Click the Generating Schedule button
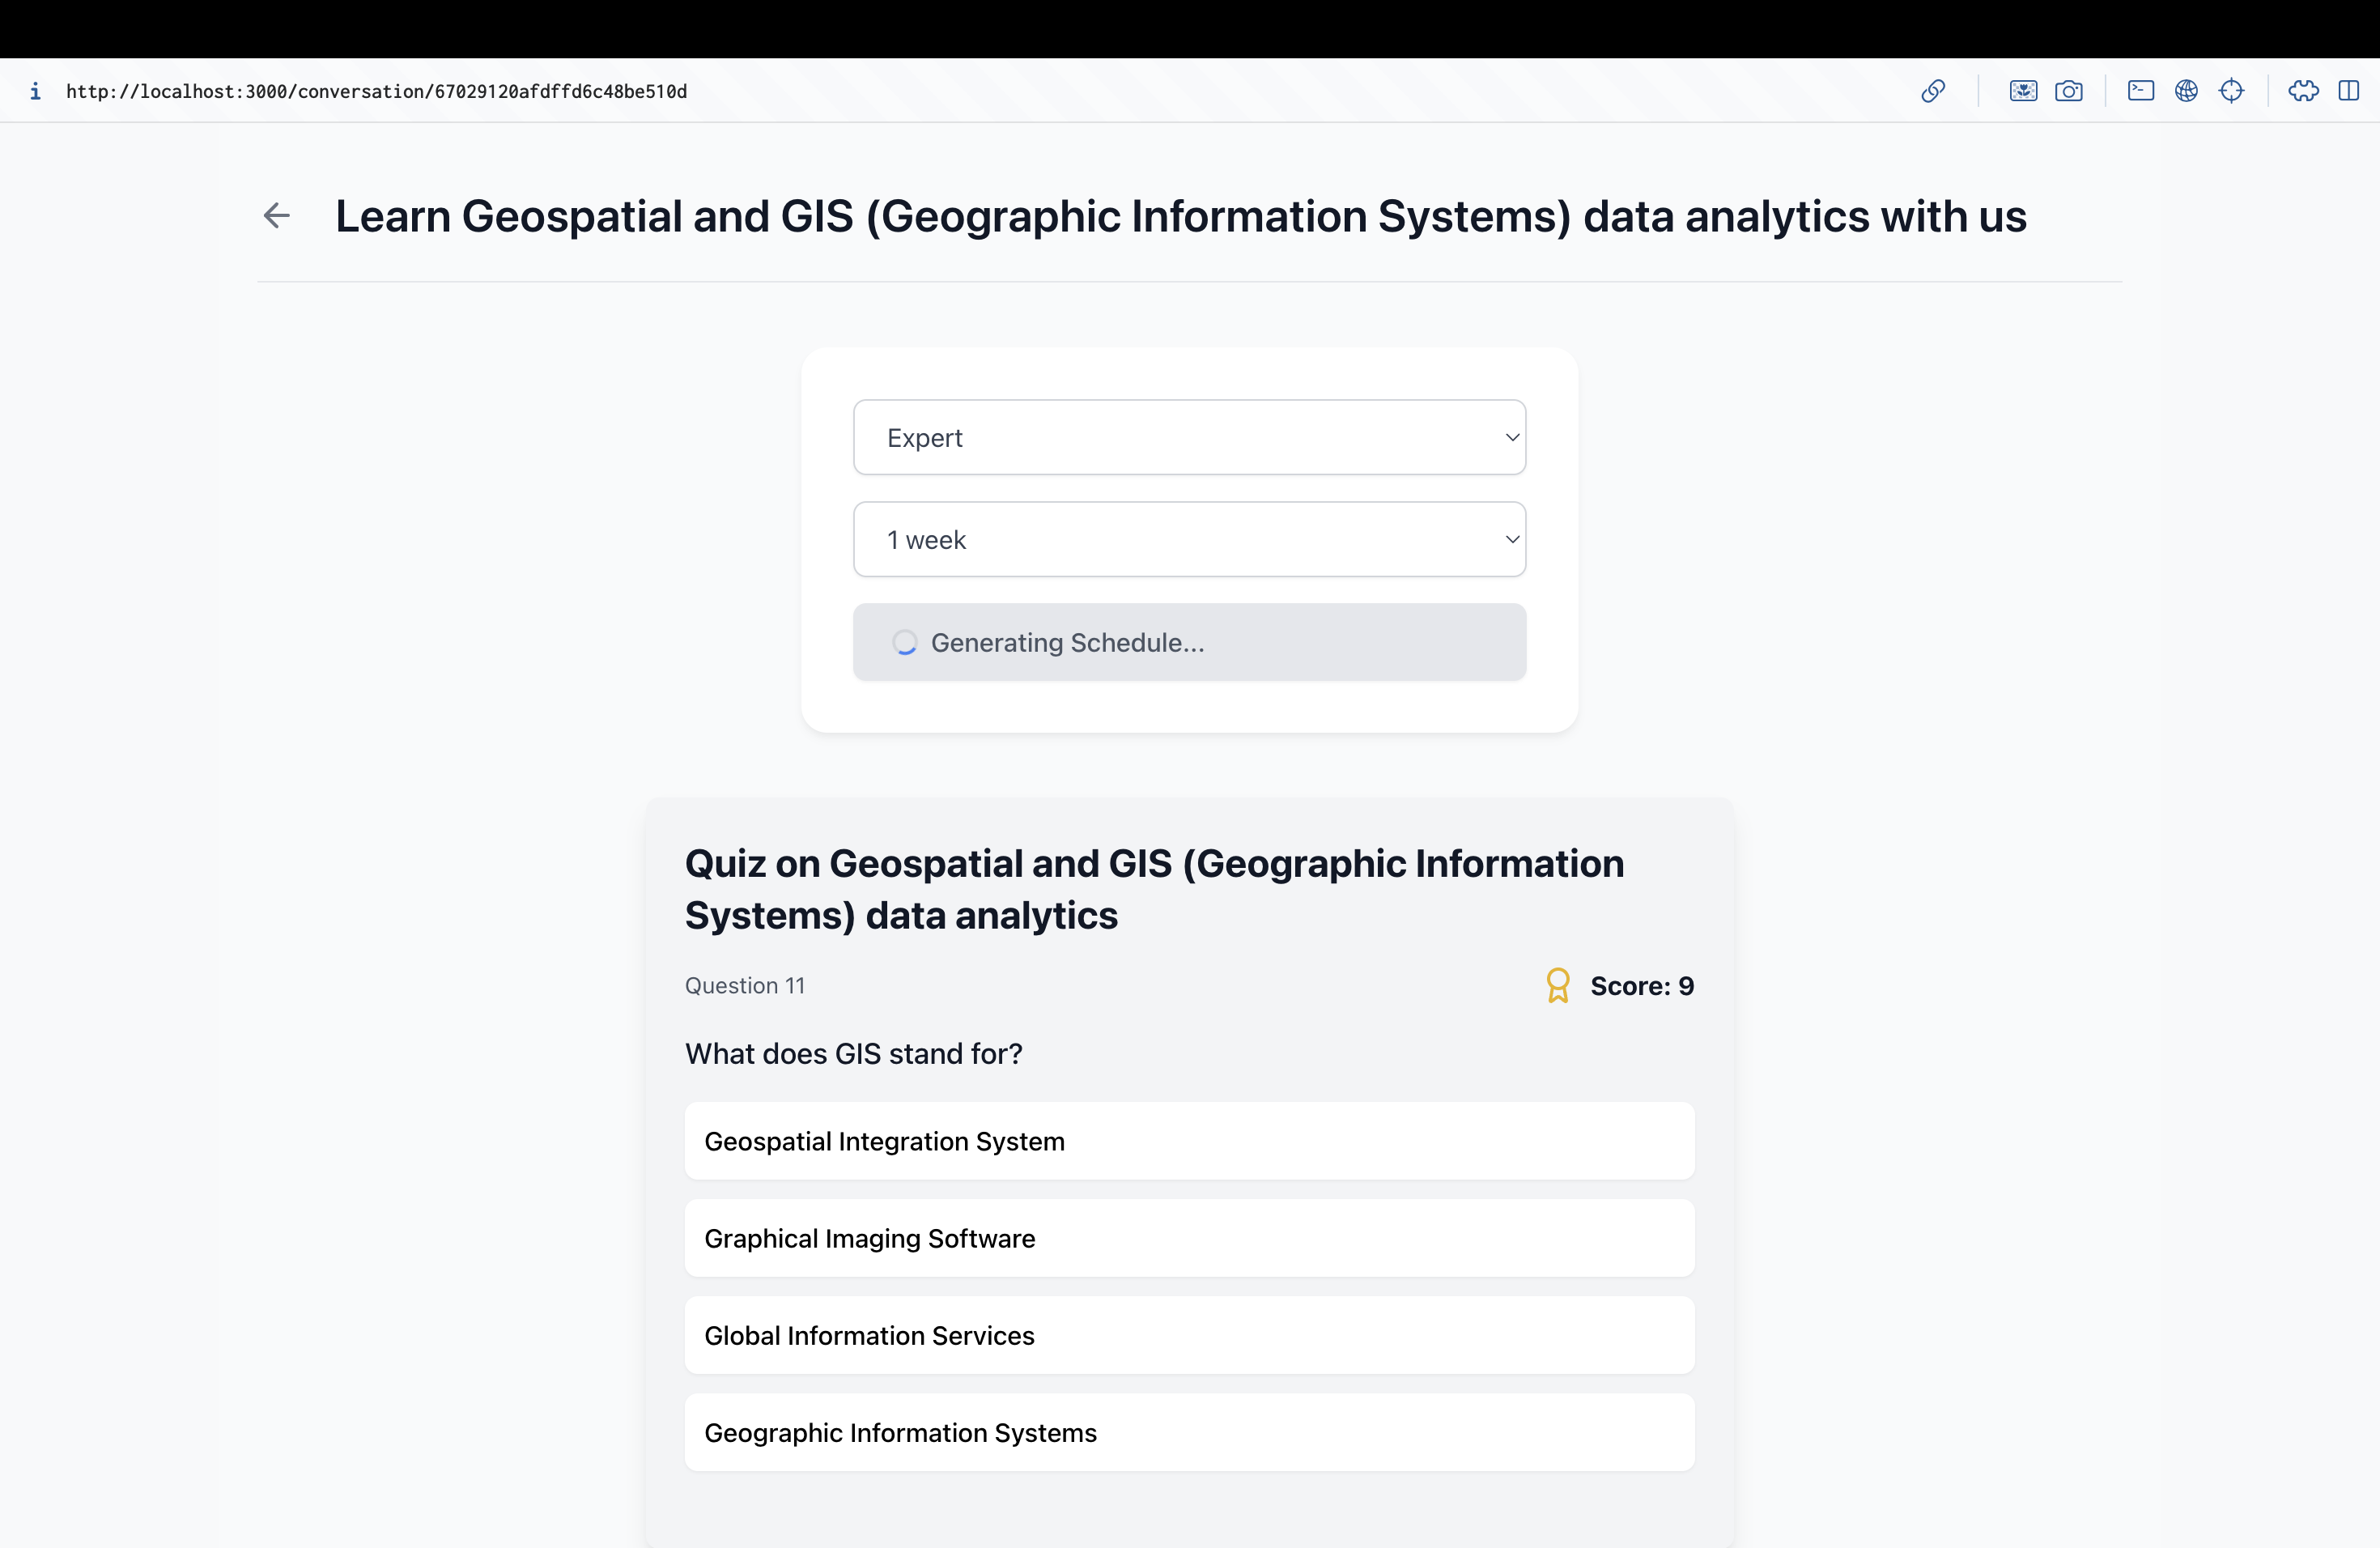This screenshot has height=1548, width=2380. [1189, 642]
